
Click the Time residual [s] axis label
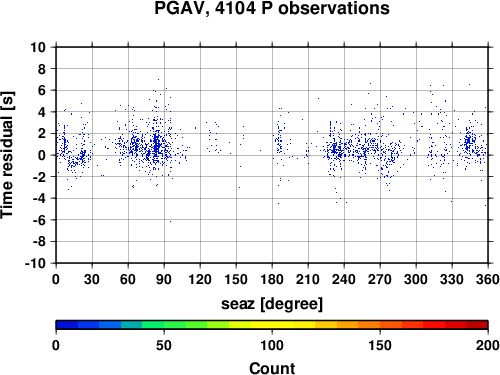coord(7,155)
